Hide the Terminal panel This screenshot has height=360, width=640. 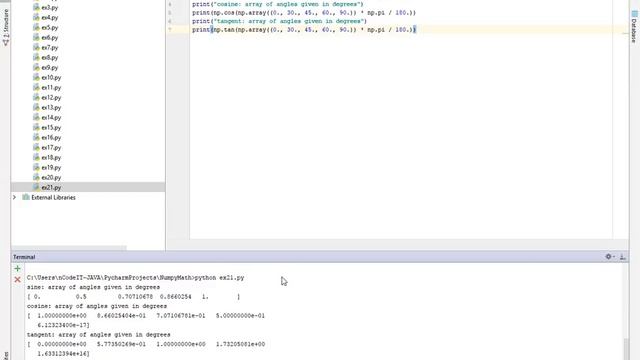click(622, 257)
